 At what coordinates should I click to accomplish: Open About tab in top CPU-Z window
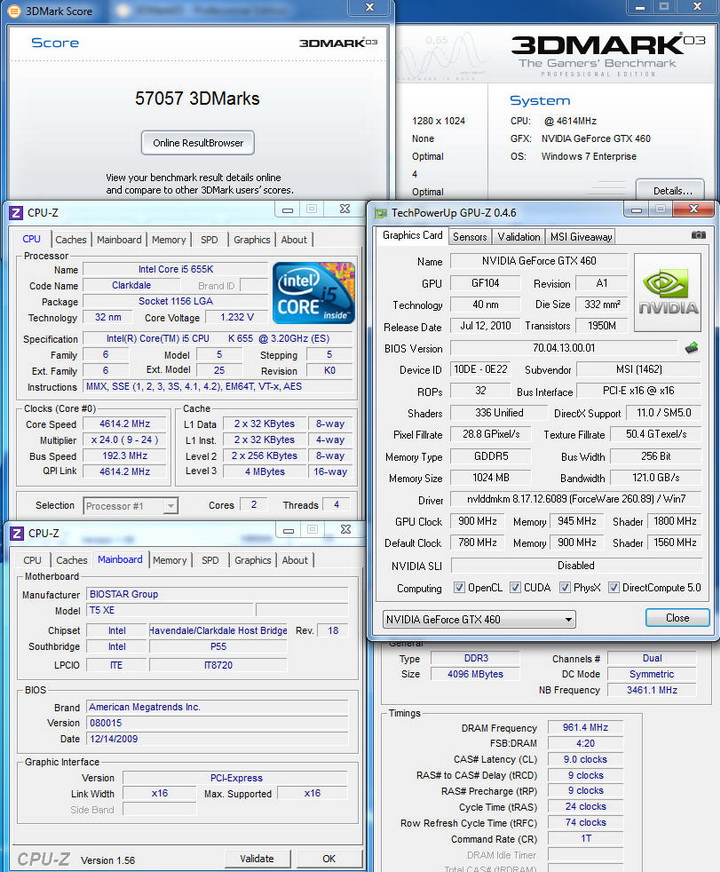294,240
